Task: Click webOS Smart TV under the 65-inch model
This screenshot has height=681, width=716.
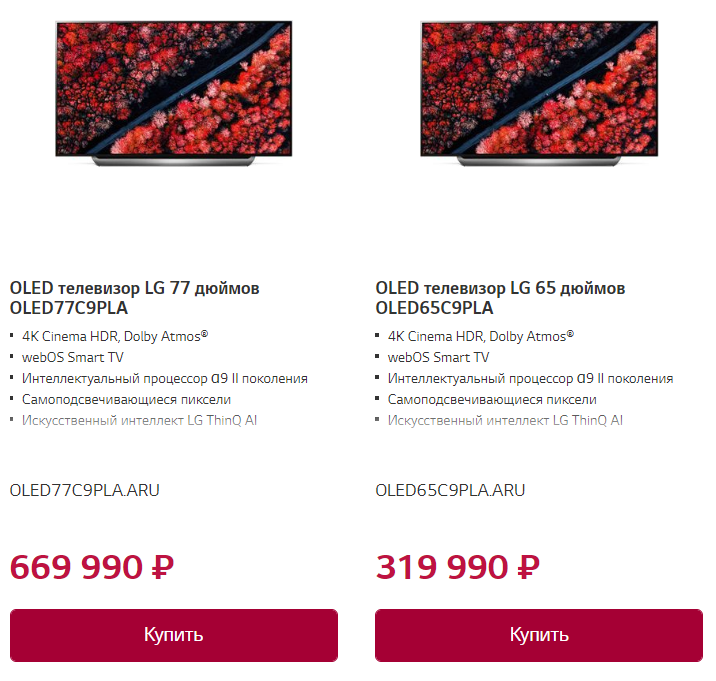Action: point(439,357)
